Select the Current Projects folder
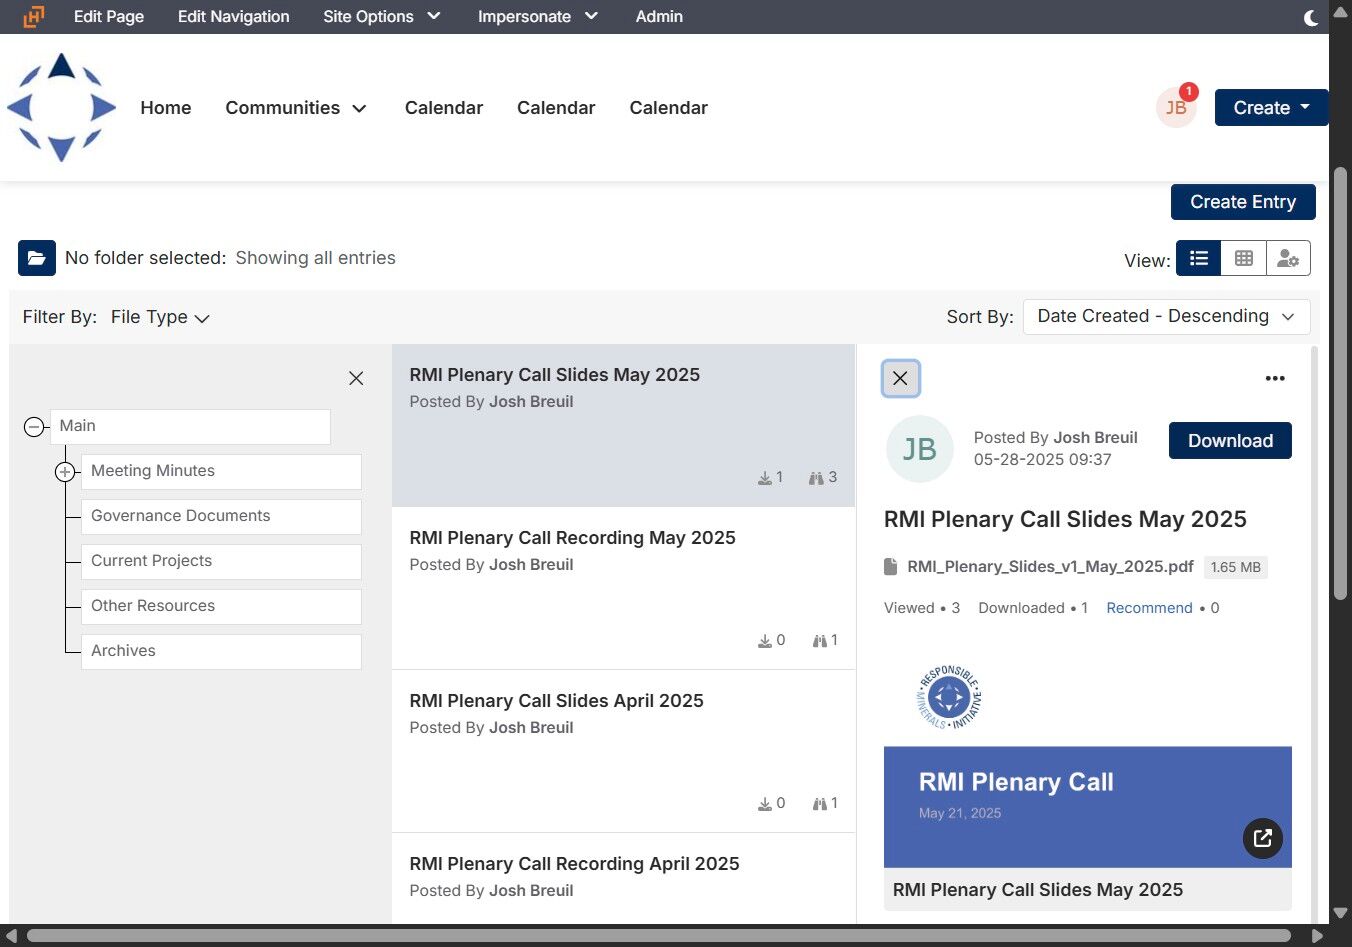 pyautogui.click(x=221, y=562)
